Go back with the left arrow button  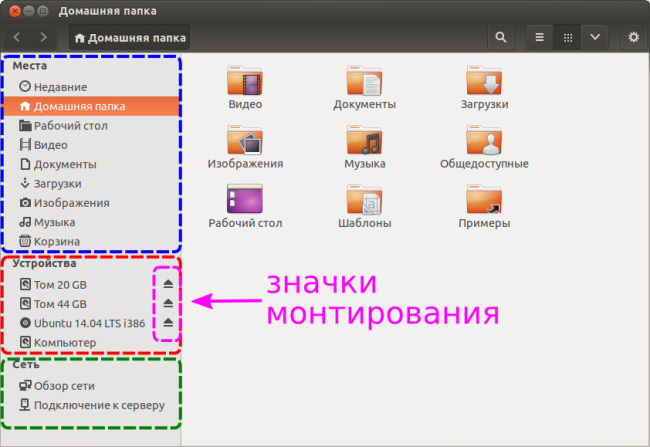coord(17,37)
